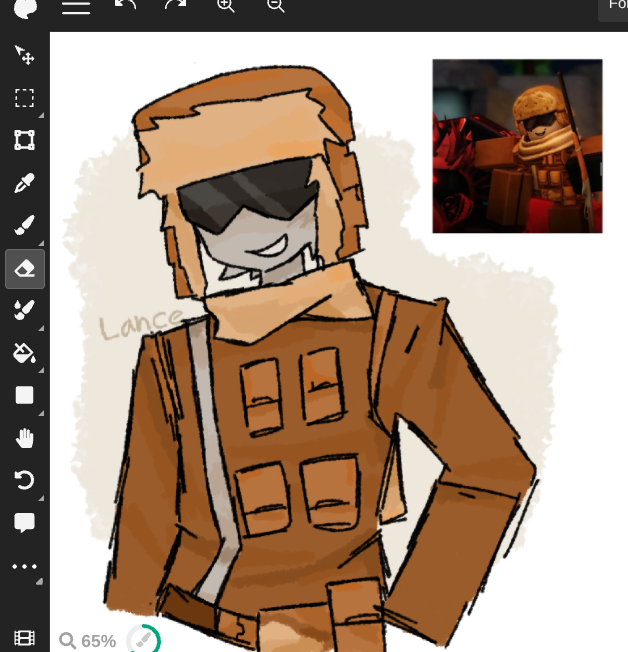Click the circular brush indicator beside zoom percentage
The height and width of the screenshot is (652, 628).
[x=143, y=640]
